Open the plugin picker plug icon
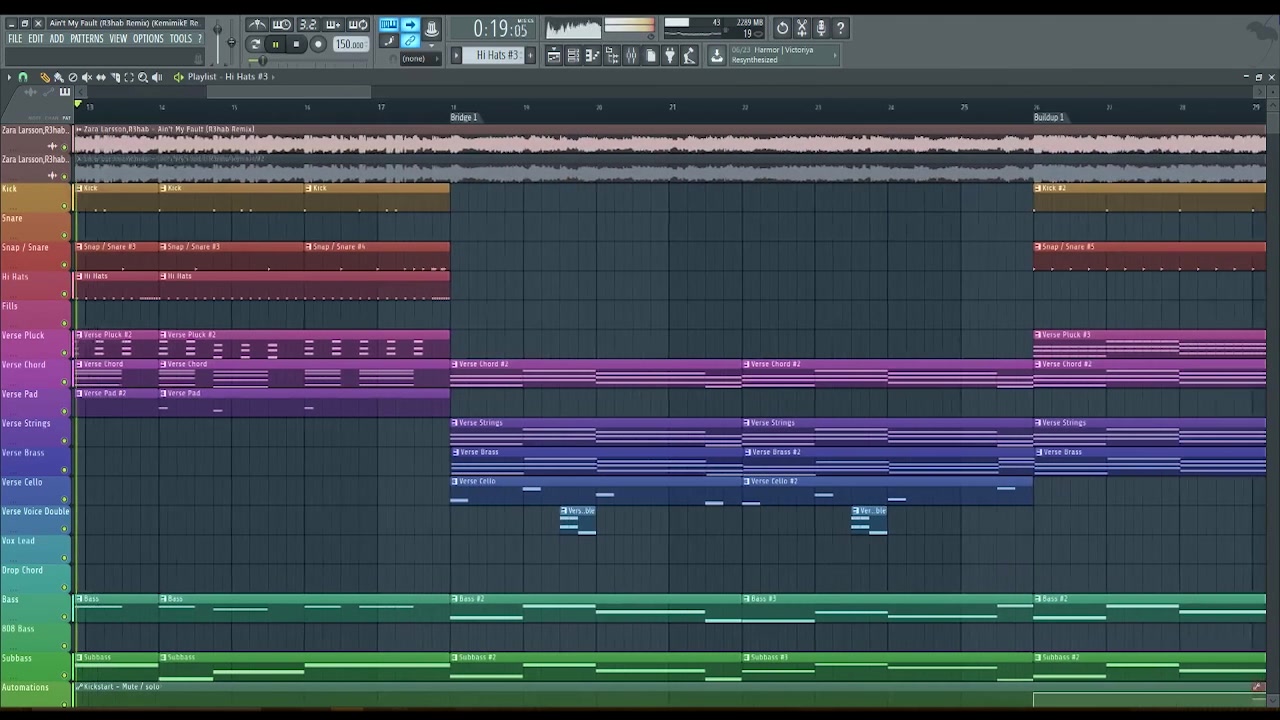The image size is (1280, 720). 670,56
